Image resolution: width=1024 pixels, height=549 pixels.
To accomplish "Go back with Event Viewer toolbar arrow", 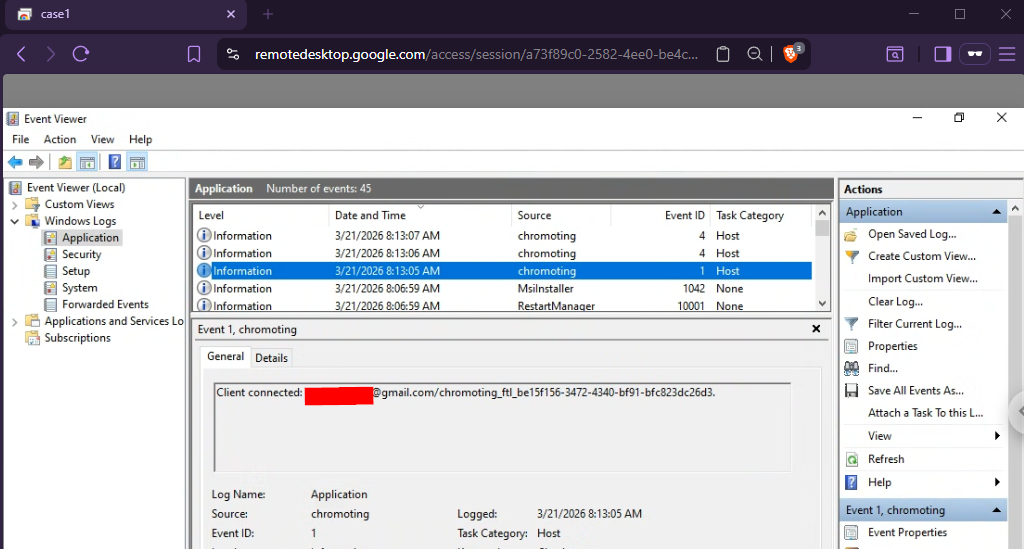I will click(15, 162).
